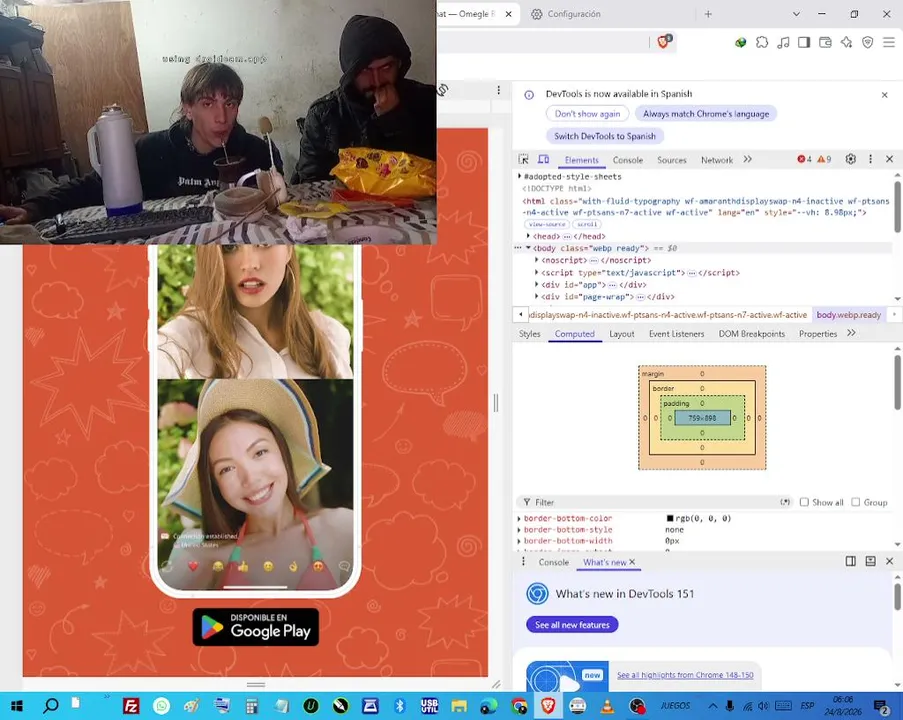Open Google Chrome from the taskbar
This screenshot has height=720, width=903.
(x=519, y=706)
